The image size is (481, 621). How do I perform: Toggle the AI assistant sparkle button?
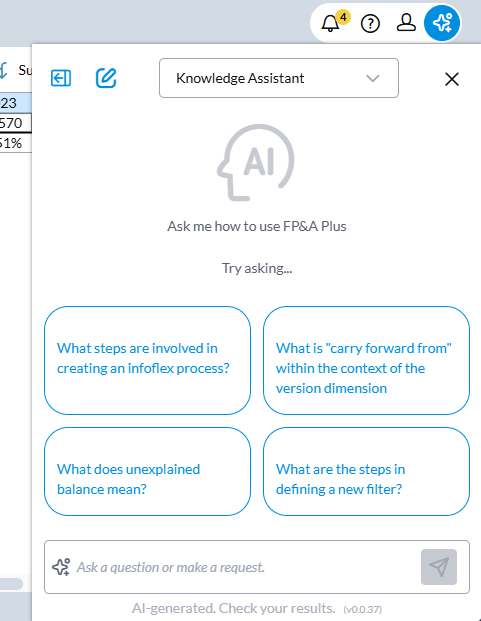point(442,23)
